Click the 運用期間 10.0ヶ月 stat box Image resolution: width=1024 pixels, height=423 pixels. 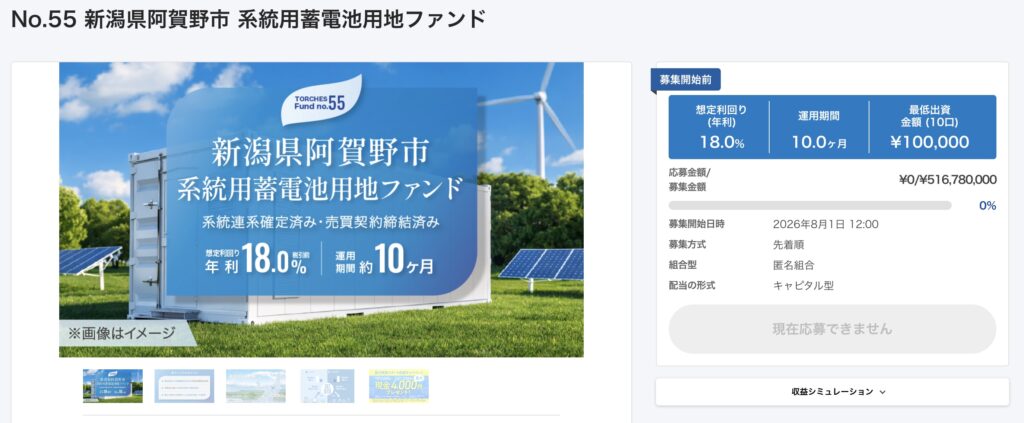pos(818,127)
